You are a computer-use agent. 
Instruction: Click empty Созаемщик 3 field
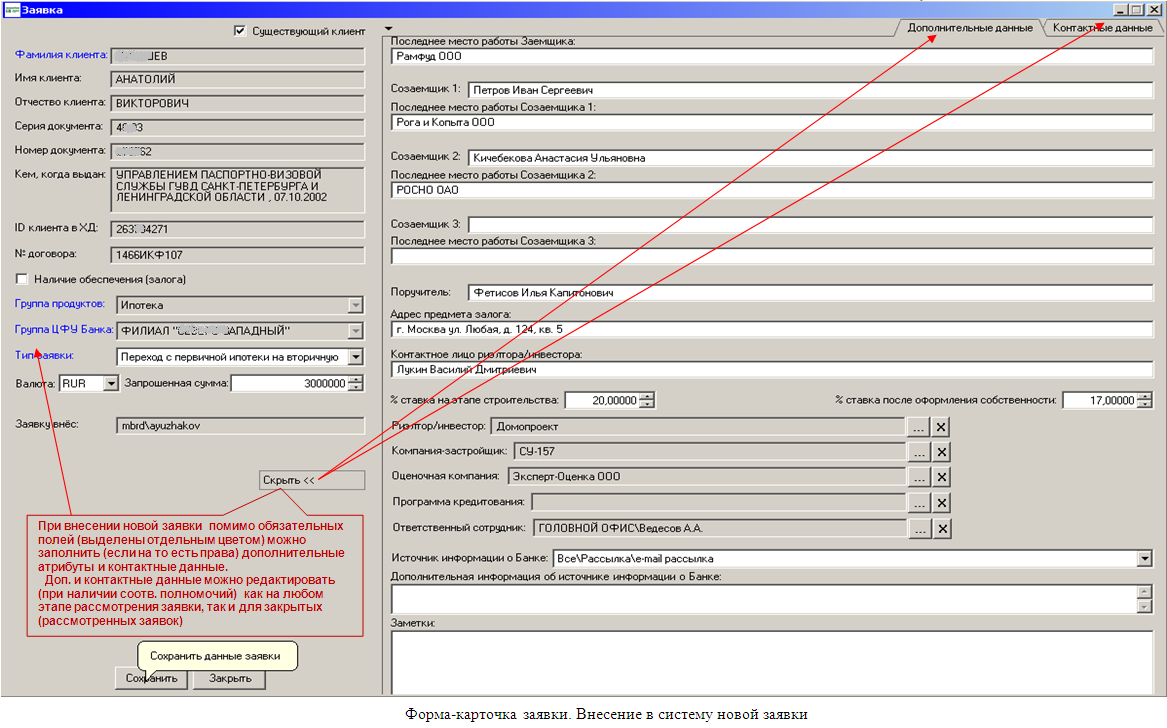[x=810, y=224]
